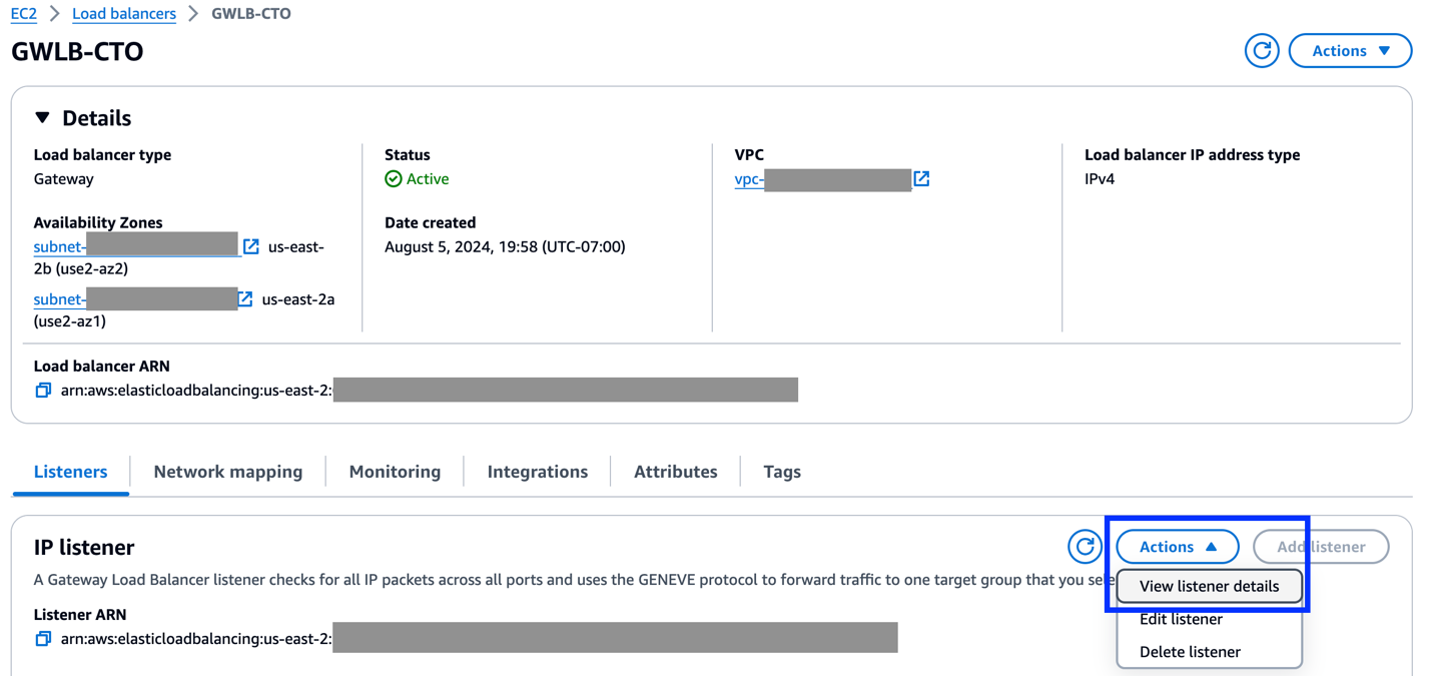Open us-east-2a subnet external link icon
The height and width of the screenshot is (681, 1430).
245,298
